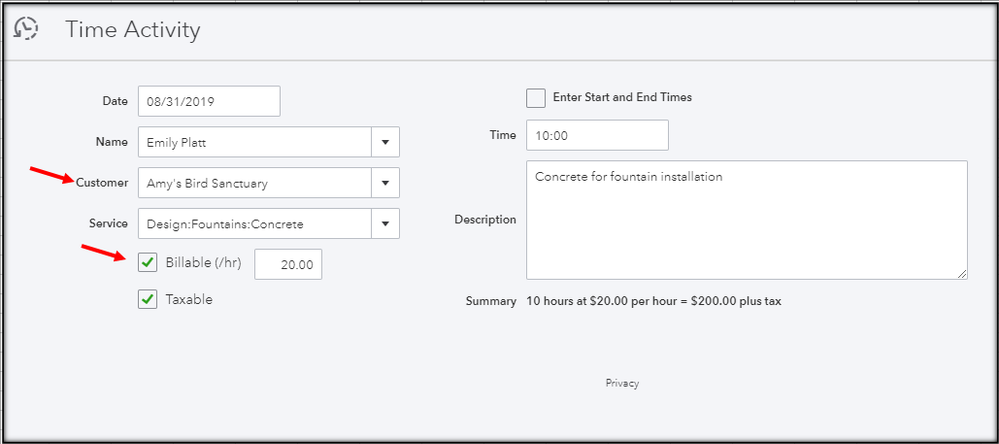Toggle the Billable (/hr) checkbox
Image resolution: width=999 pixels, height=444 pixels.
point(147,262)
